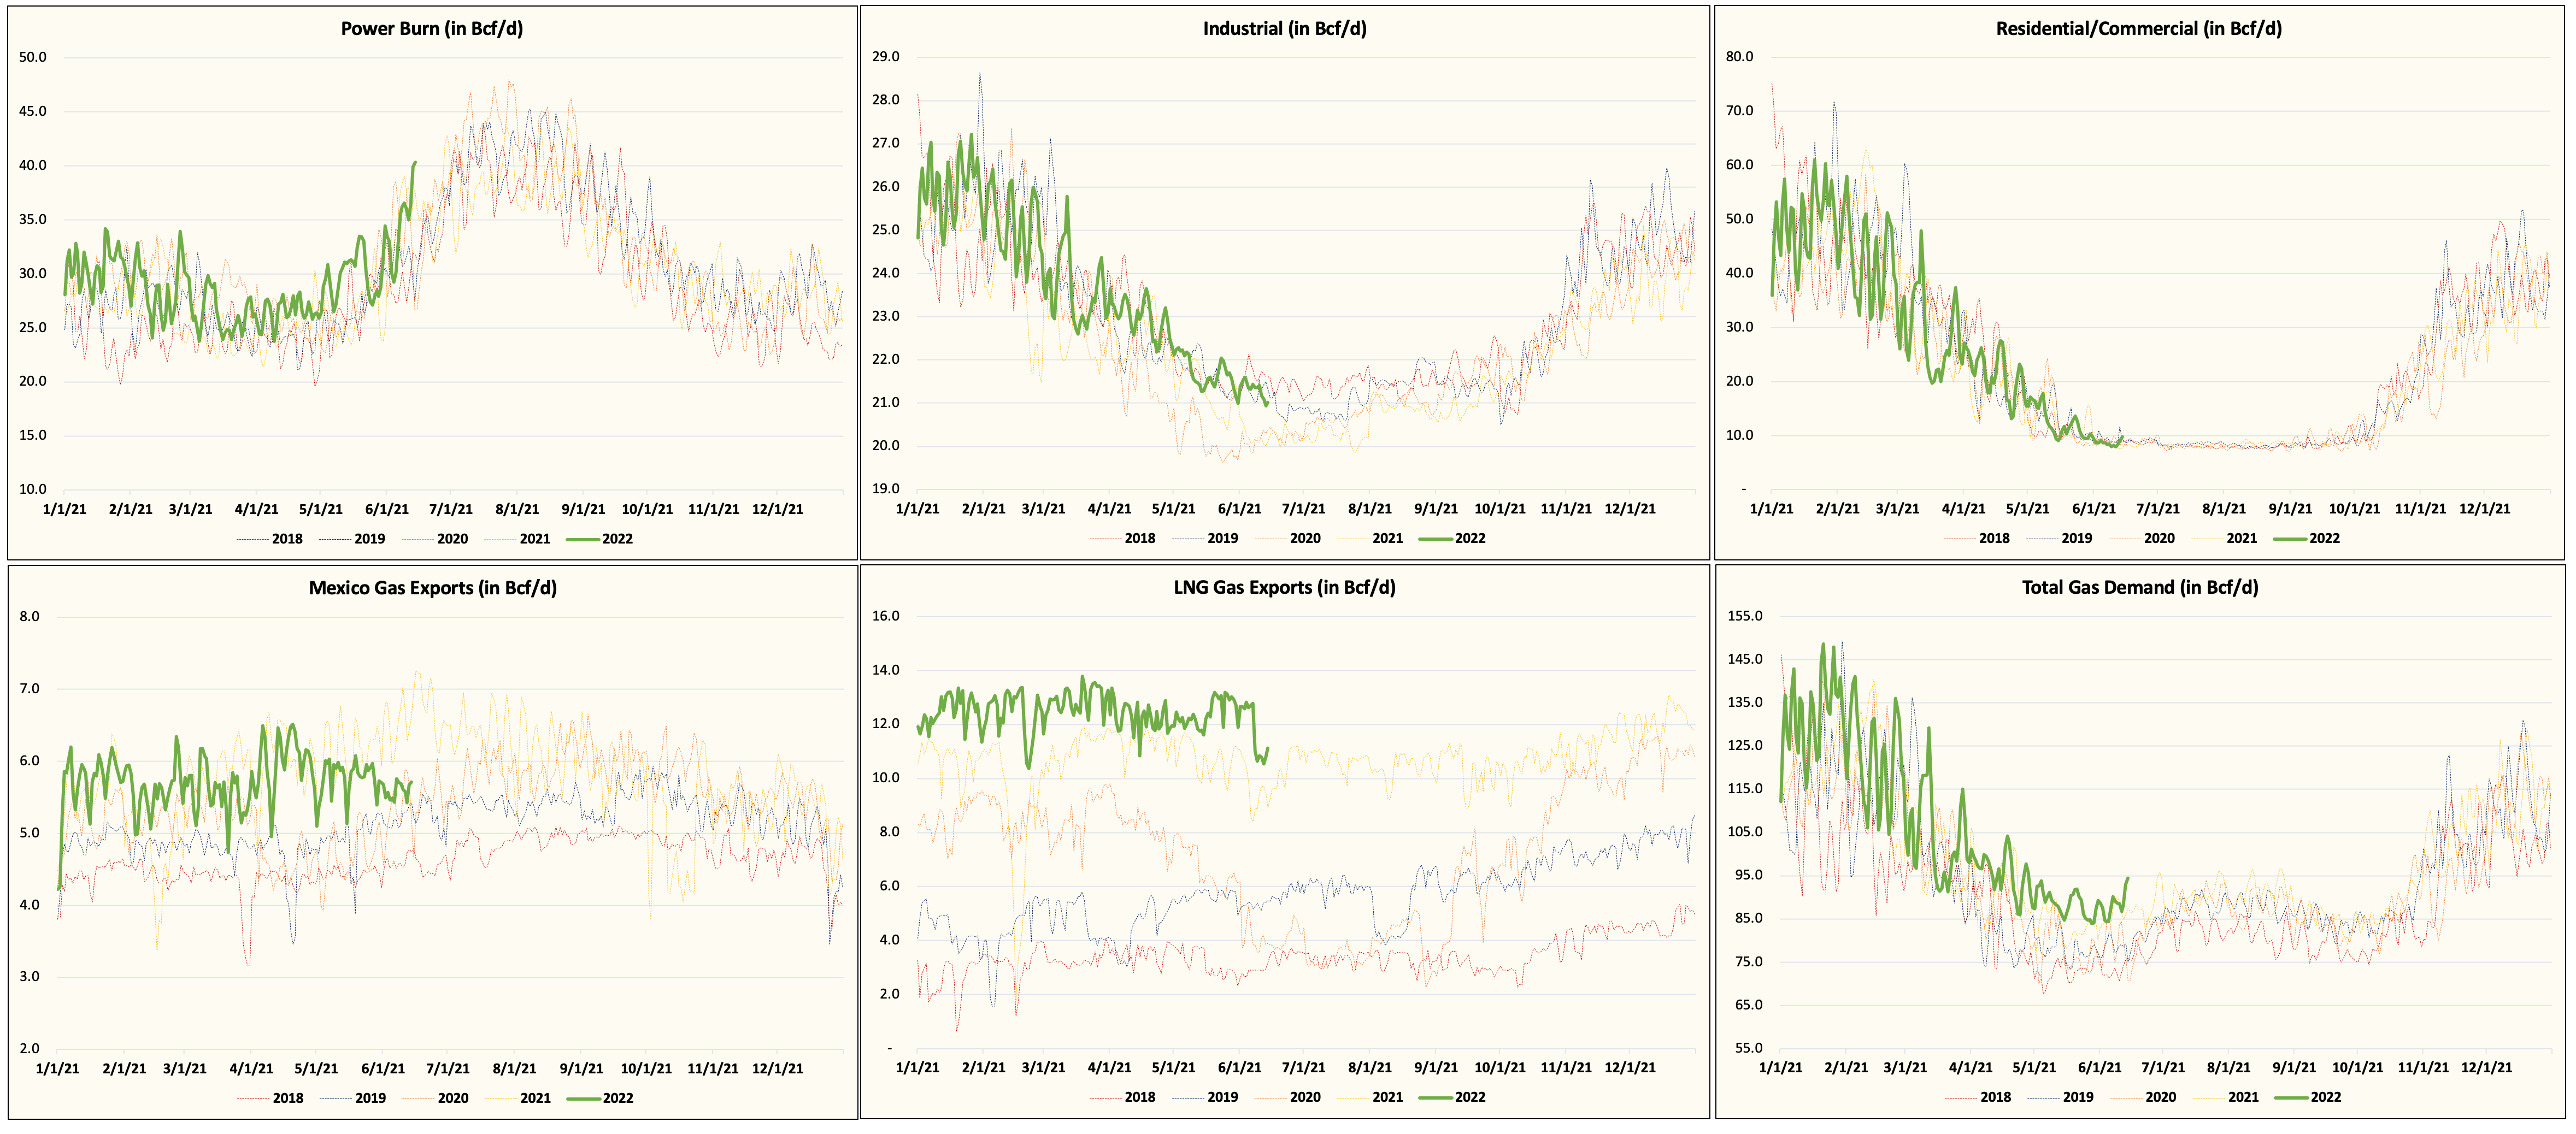Image resolution: width=2576 pixels, height=1134 pixels.
Task: Click the Industrial (in Bcf/d) chart title
Action: point(1284,29)
